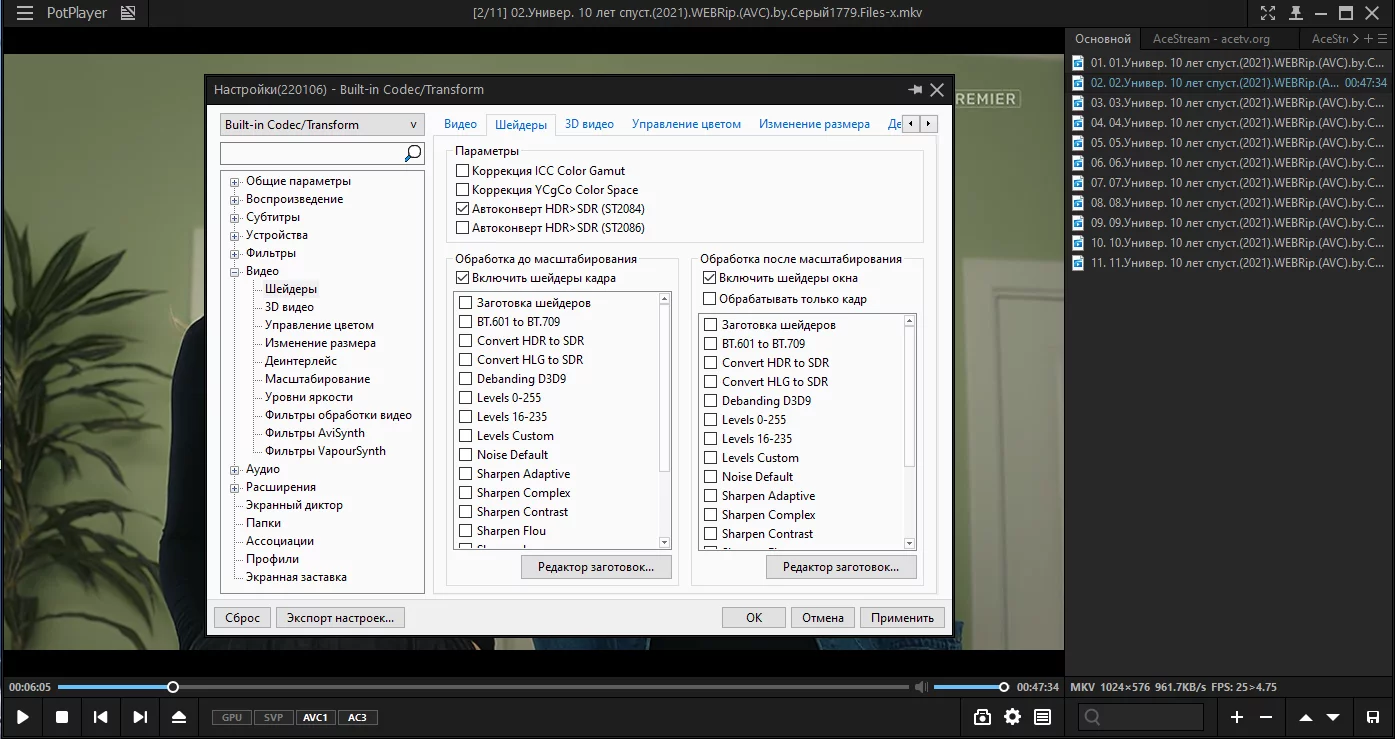Enable Коррекция ICC Color Gamut checkbox
The image size is (1395, 739).
(463, 171)
